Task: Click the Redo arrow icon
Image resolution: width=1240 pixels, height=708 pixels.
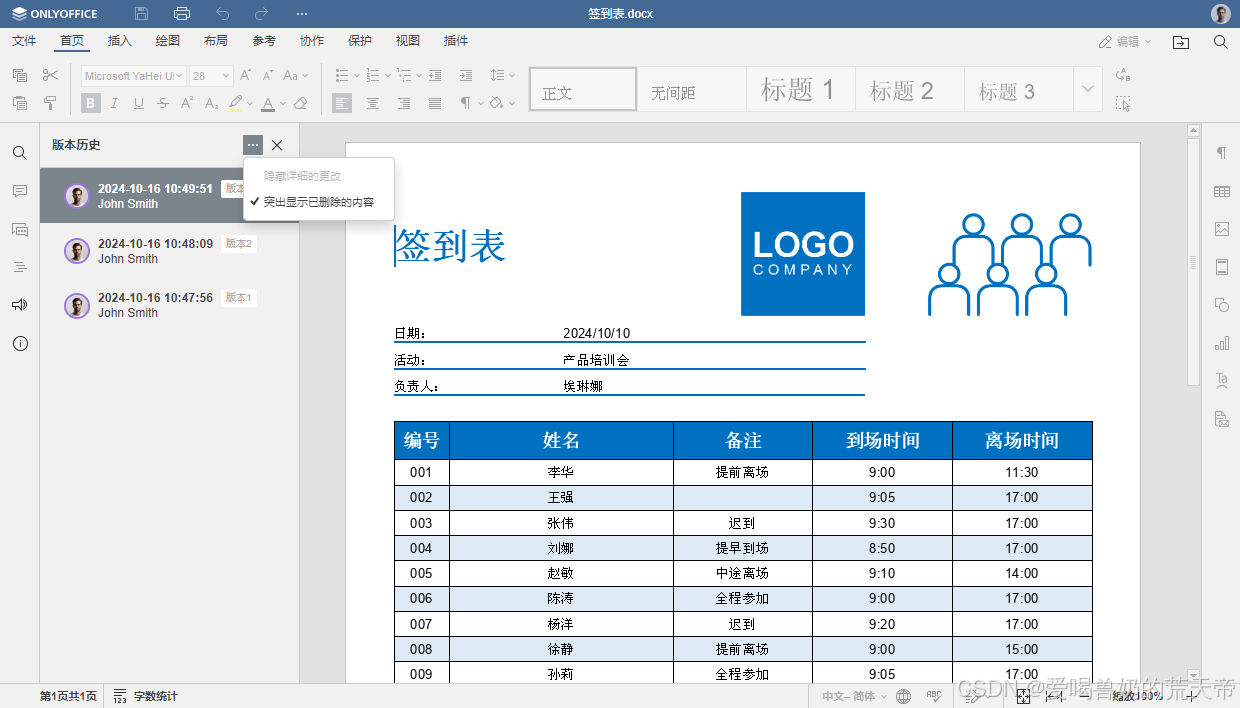Action: [x=262, y=14]
